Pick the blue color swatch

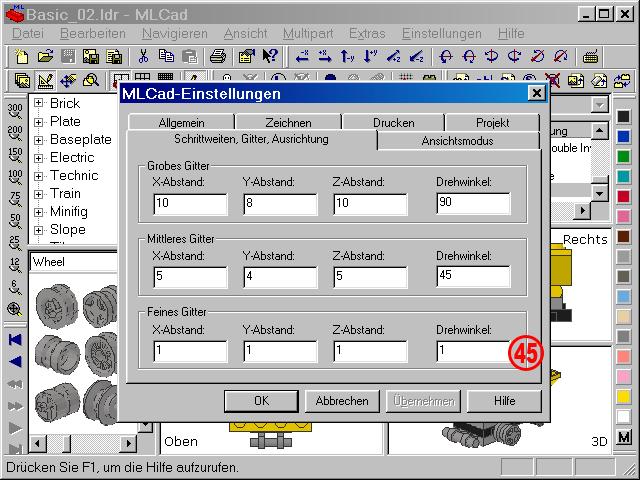click(623, 136)
